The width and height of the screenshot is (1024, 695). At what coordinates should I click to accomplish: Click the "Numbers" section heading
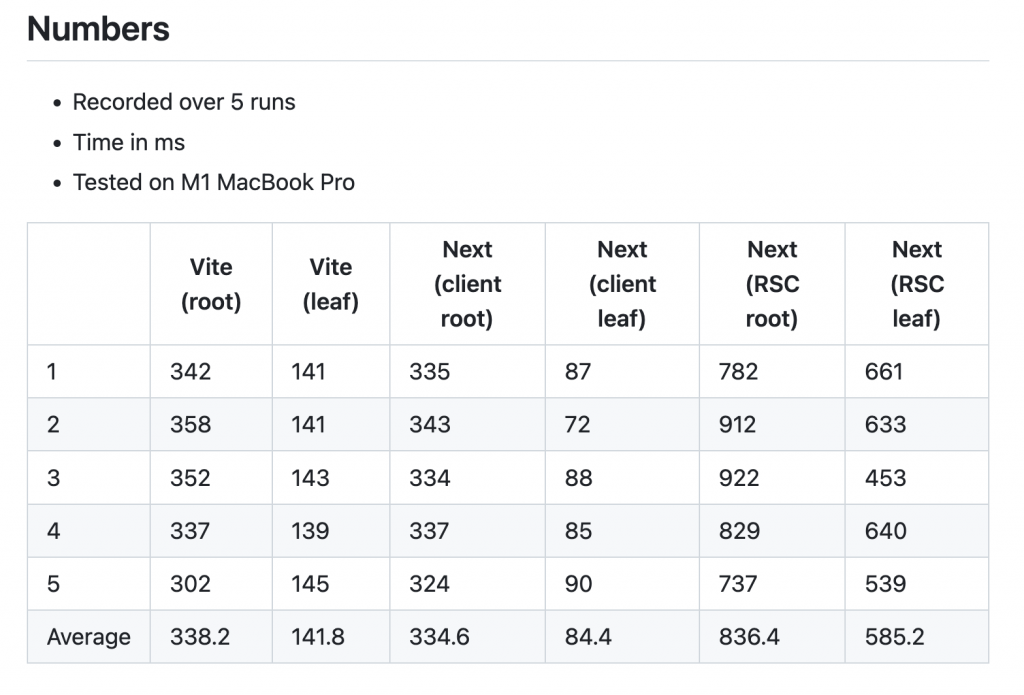pyautogui.click(x=98, y=28)
